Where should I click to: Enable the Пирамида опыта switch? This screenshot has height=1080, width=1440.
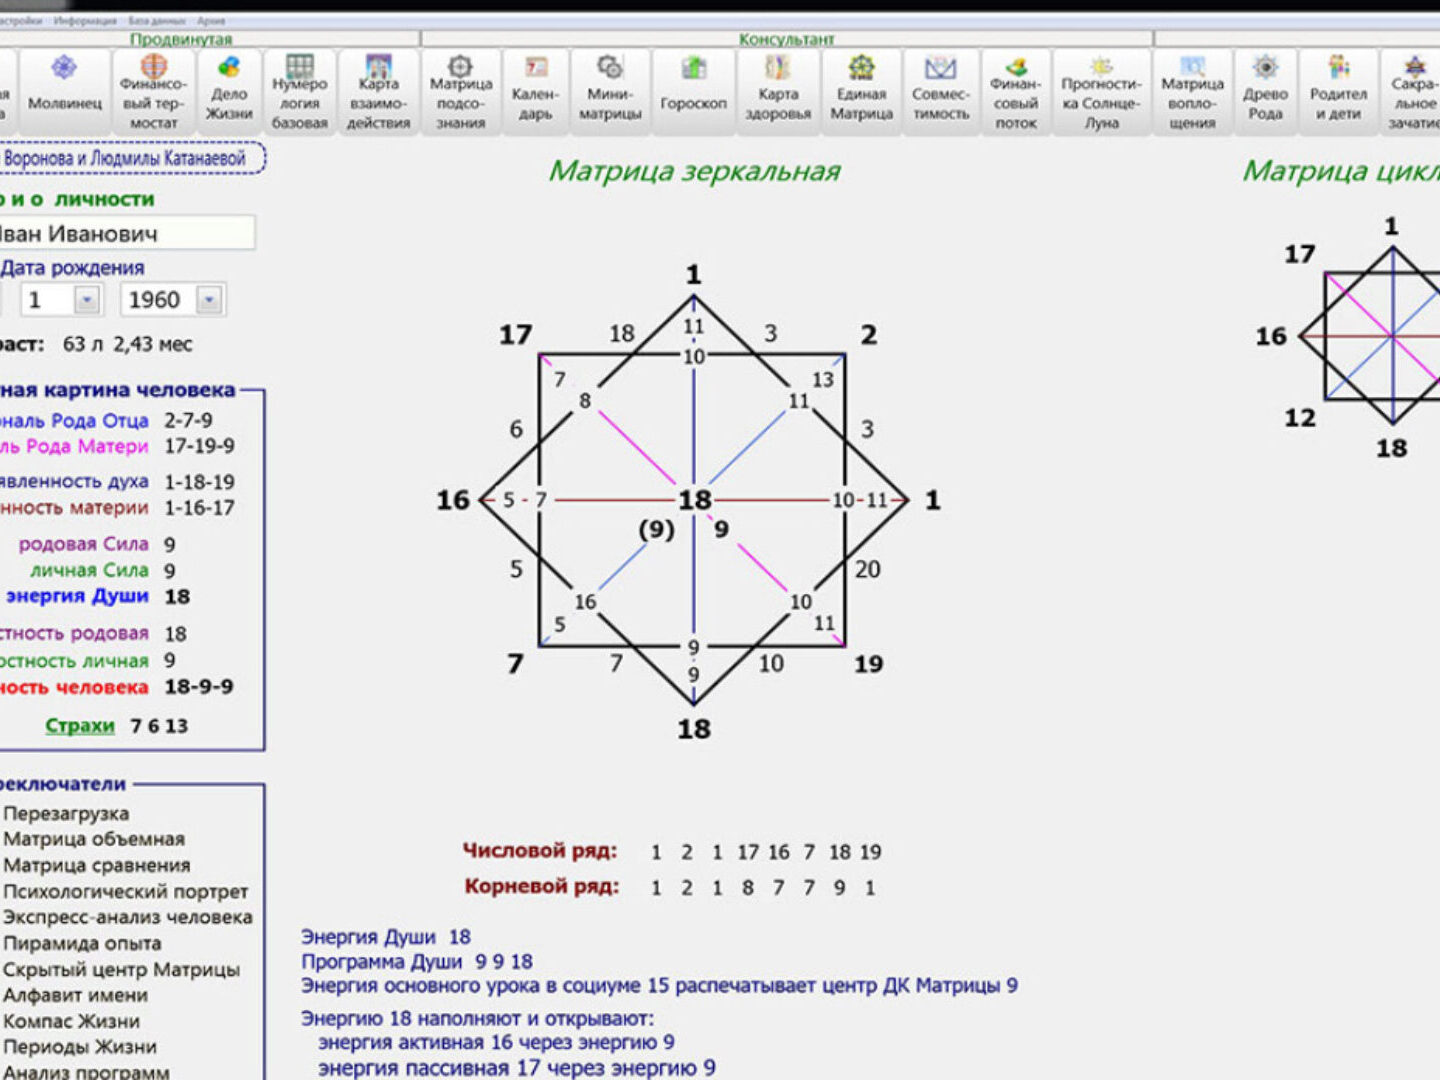[x=82, y=943]
